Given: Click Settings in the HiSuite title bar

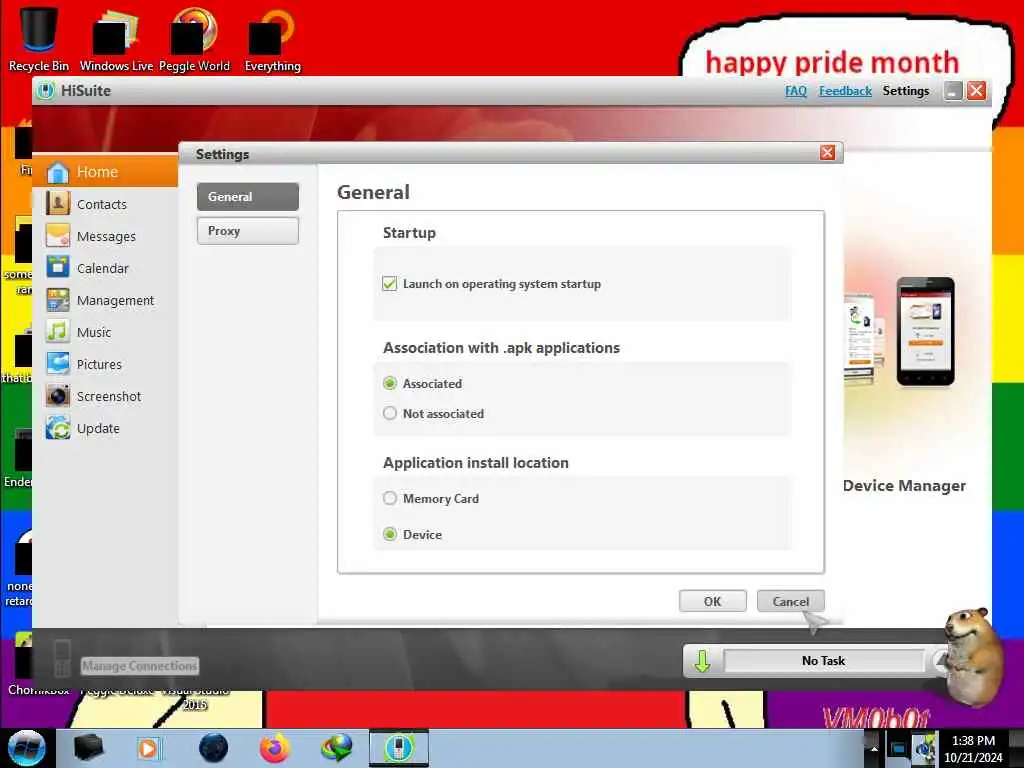Looking at the screenshot, I should point(906,91).
